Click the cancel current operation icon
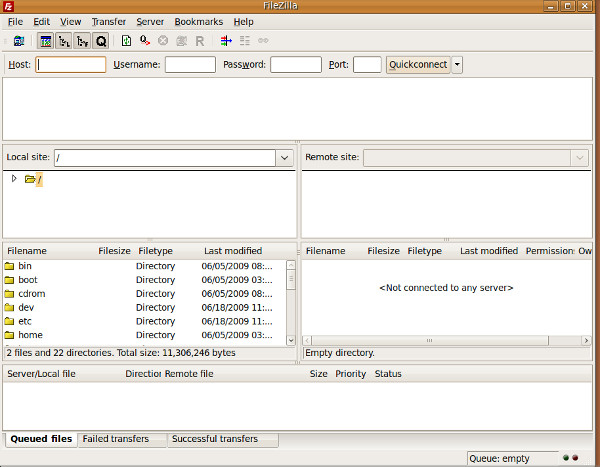This screenshot has width=600, height=467. pos(163,41)
